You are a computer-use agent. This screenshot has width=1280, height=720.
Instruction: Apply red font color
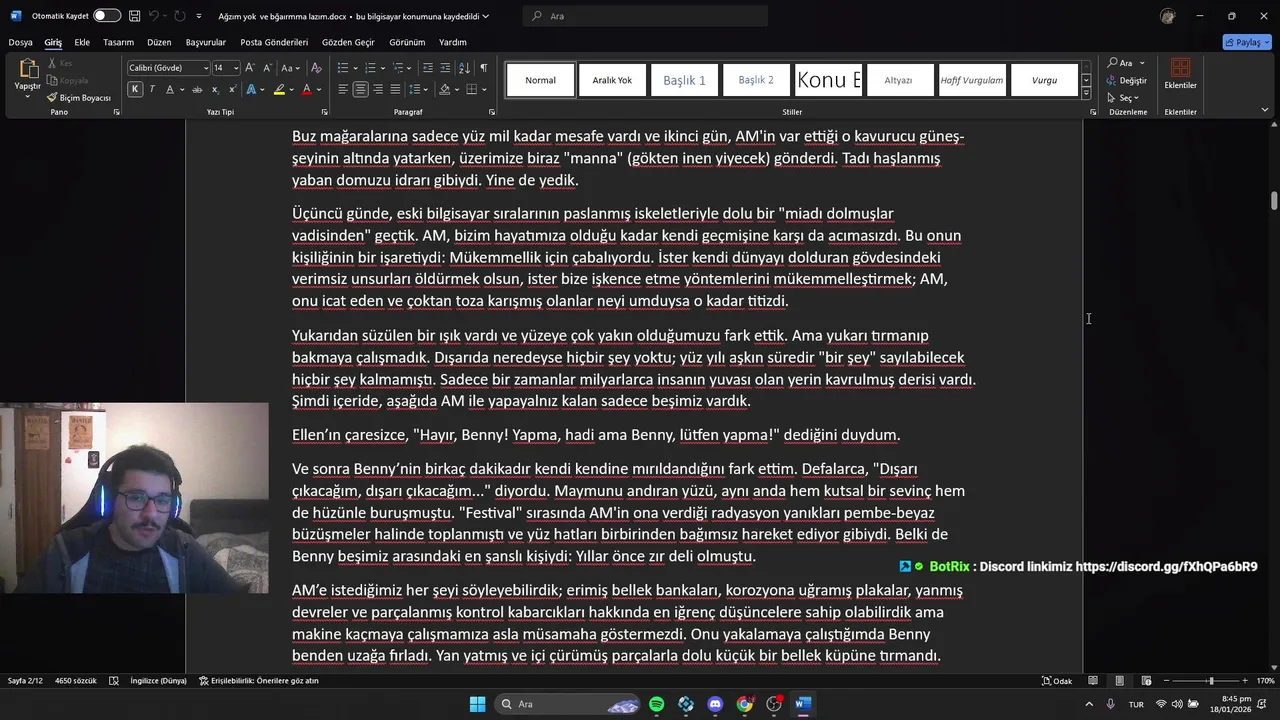307,90
